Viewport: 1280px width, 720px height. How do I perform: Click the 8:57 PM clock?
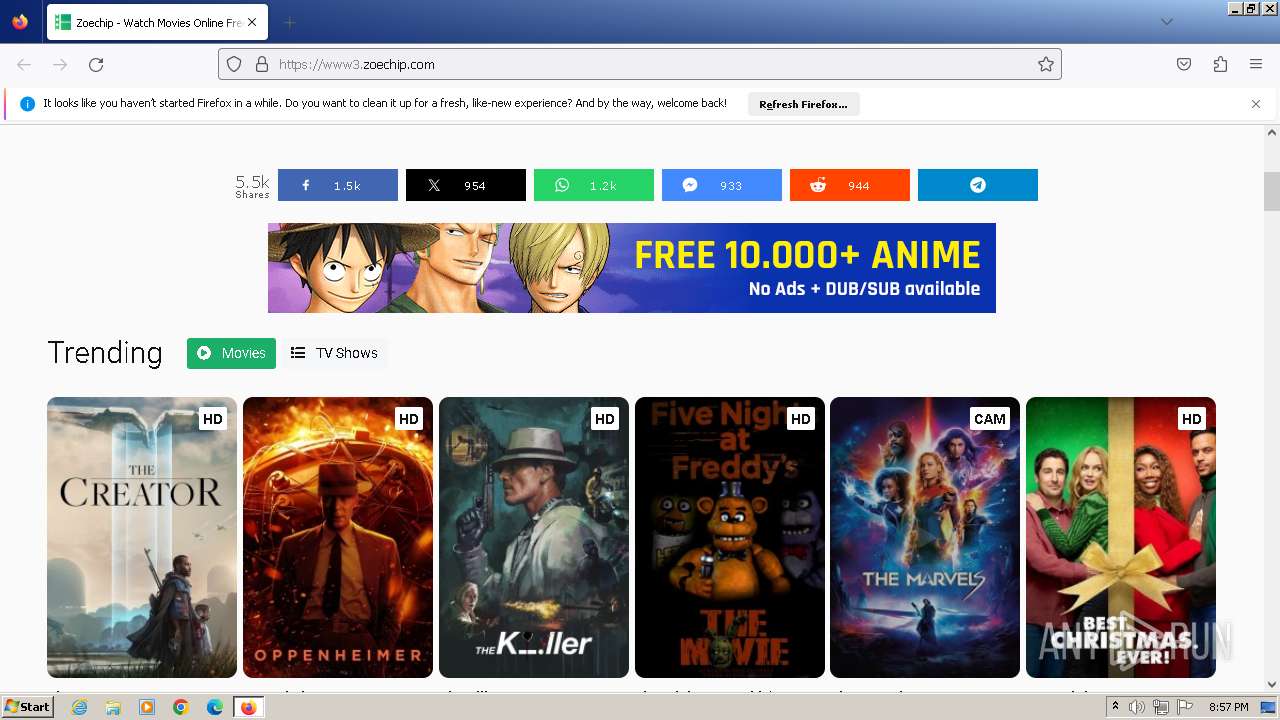pyautogui.click(x=1228, y=707)
